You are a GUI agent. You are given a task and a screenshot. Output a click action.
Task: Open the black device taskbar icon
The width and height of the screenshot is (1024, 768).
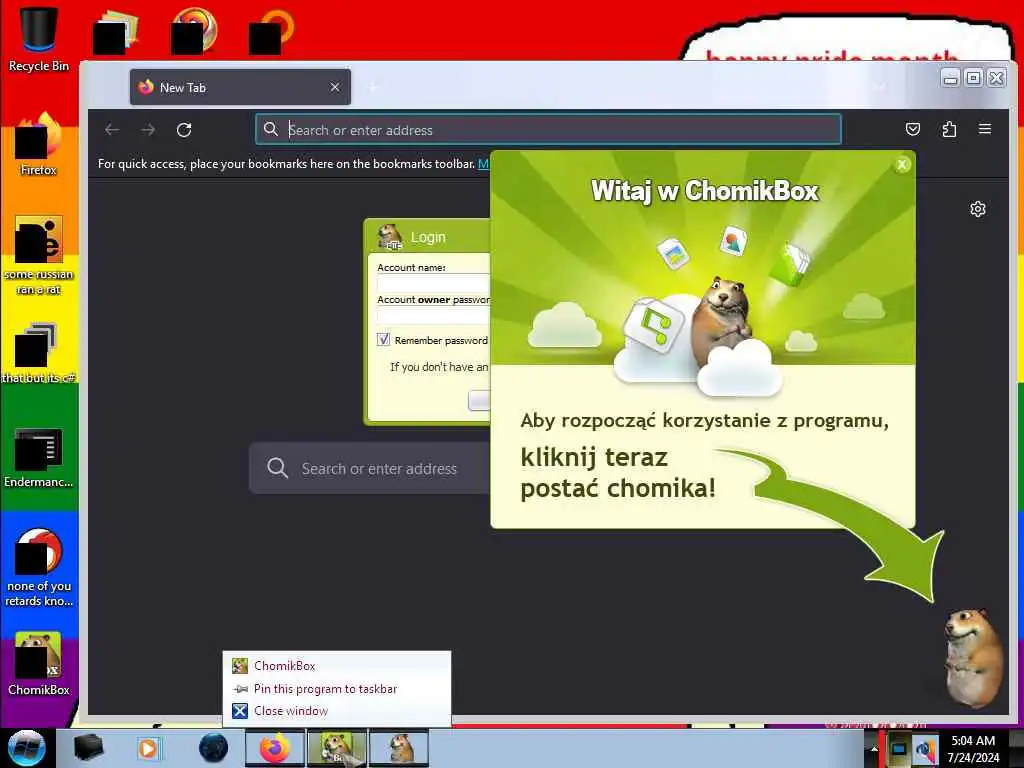[88, 748]
